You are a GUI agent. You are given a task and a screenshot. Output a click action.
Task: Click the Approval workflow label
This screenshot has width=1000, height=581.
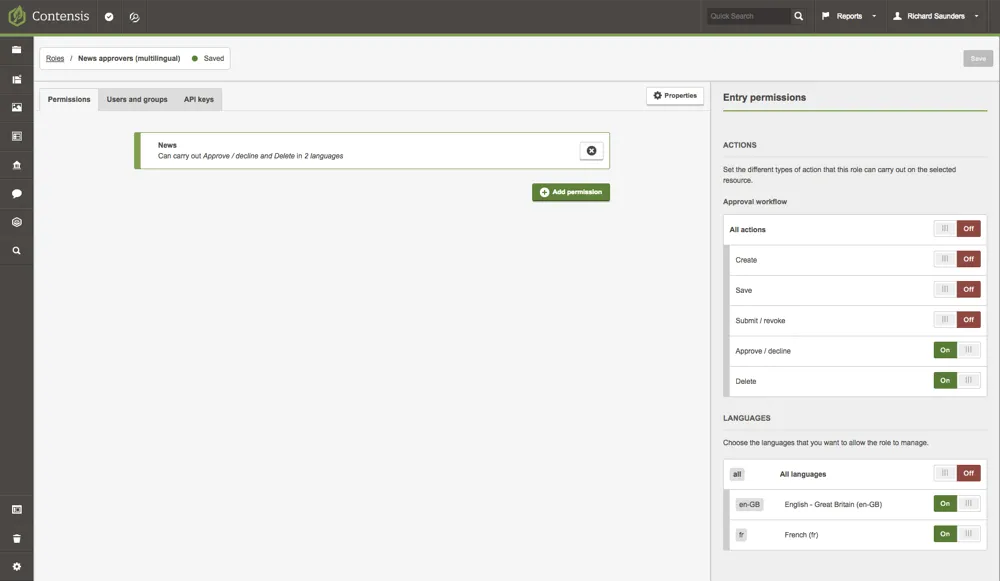pyautogui.click(x=754, y=202)
